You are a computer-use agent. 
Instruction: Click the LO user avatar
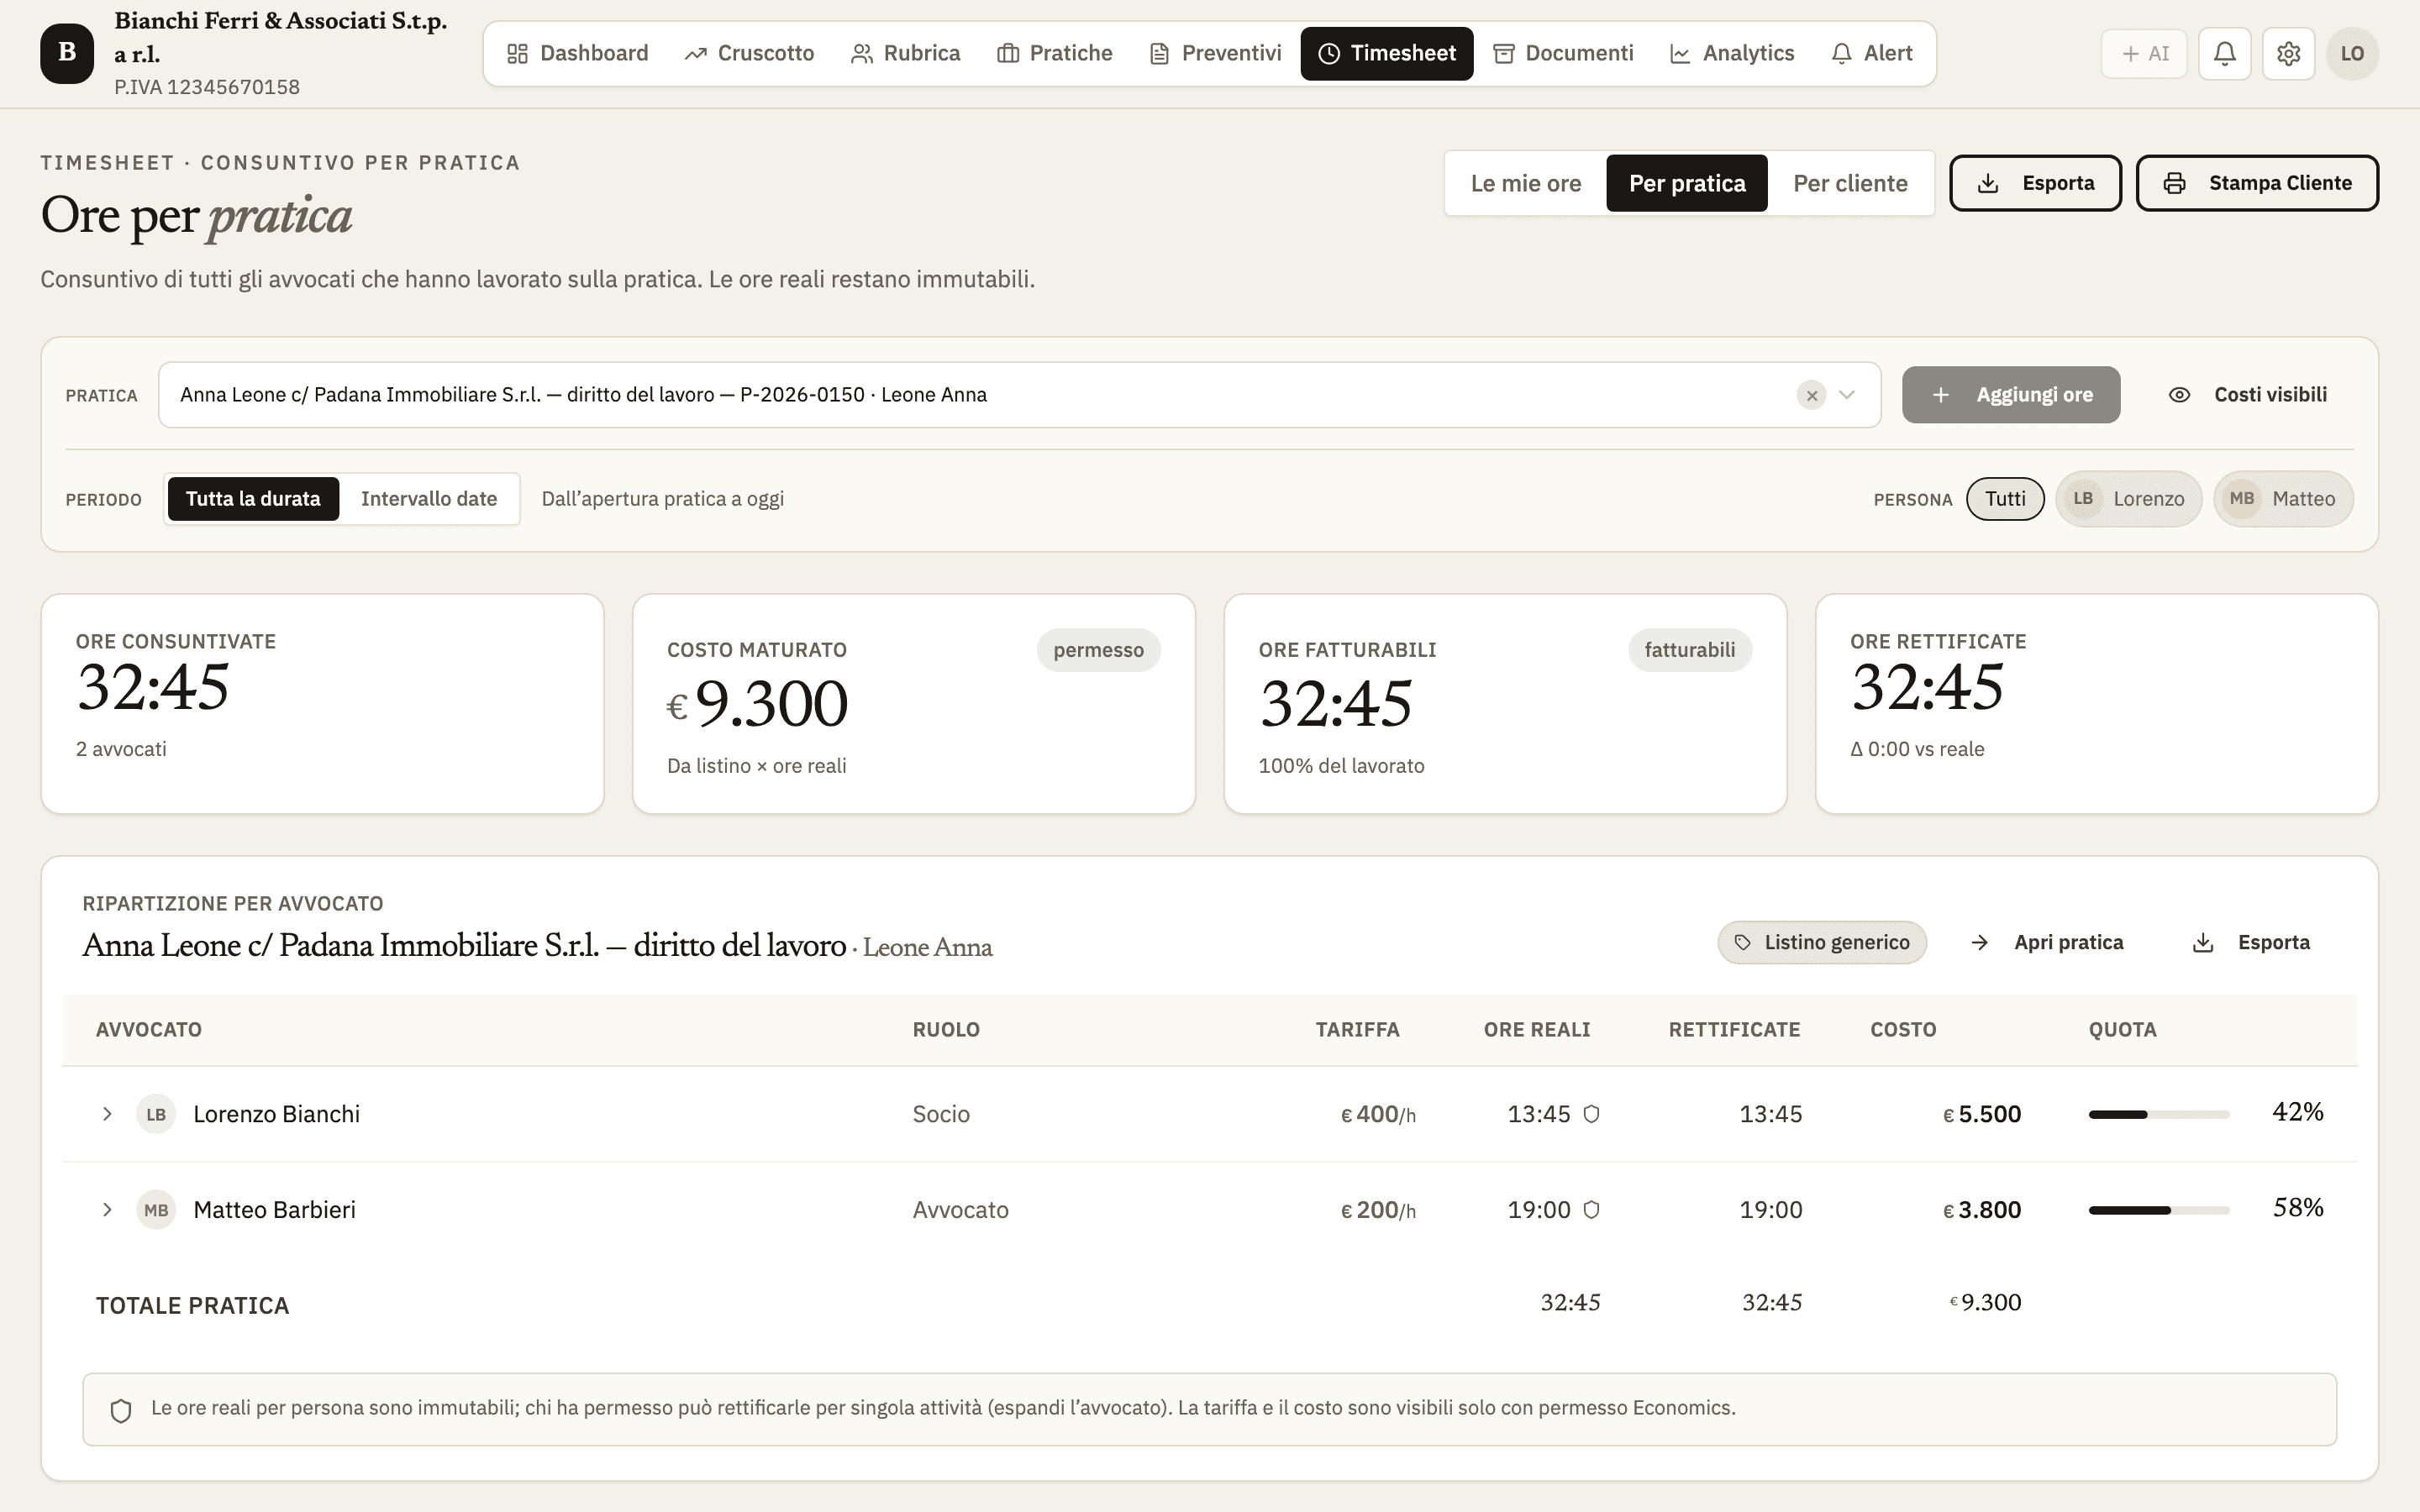2352,53
